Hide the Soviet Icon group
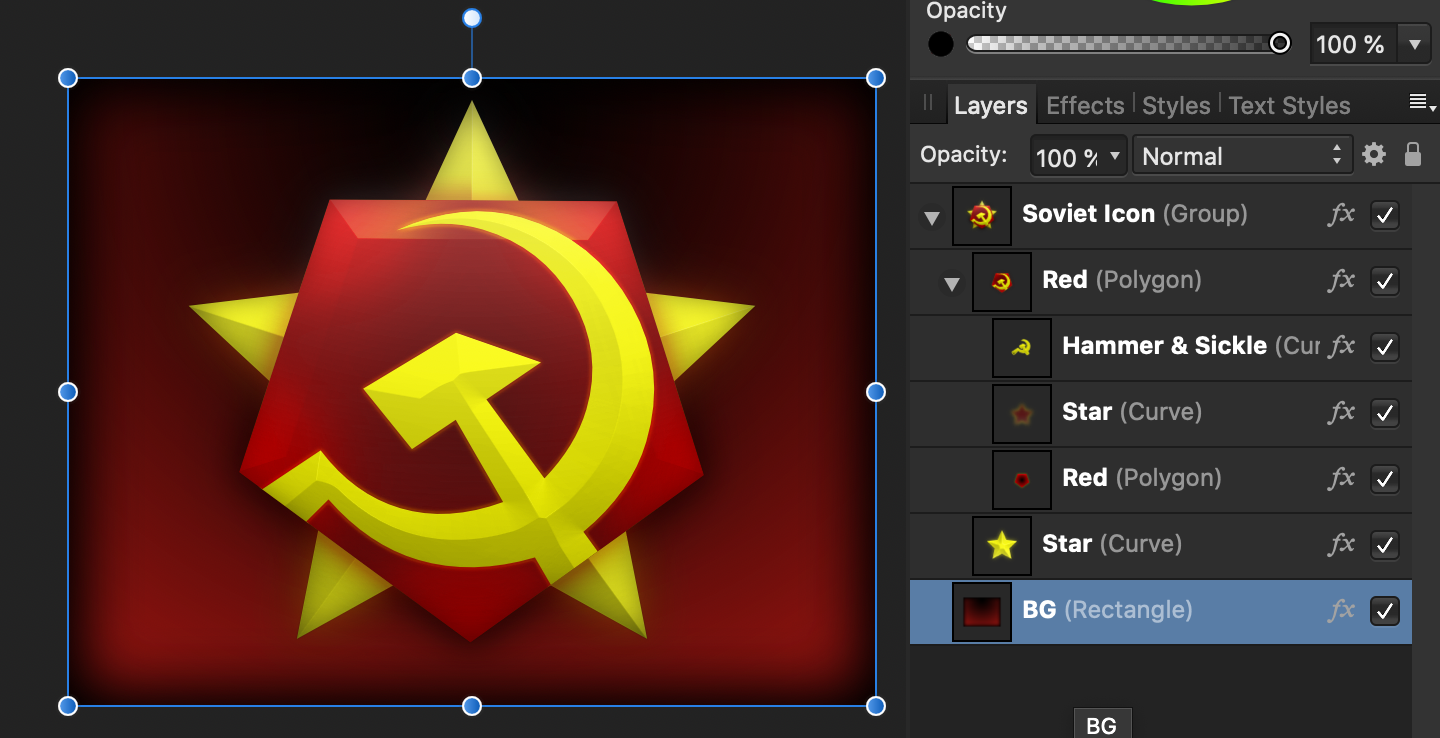Viewport: 1440px width, 738px height. [1384, 215]
